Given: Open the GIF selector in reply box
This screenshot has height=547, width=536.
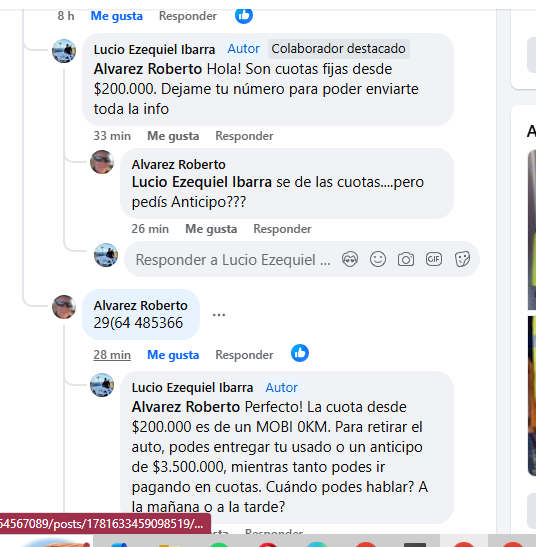Looking at the screenshot, I should click(x=434, y=259).
